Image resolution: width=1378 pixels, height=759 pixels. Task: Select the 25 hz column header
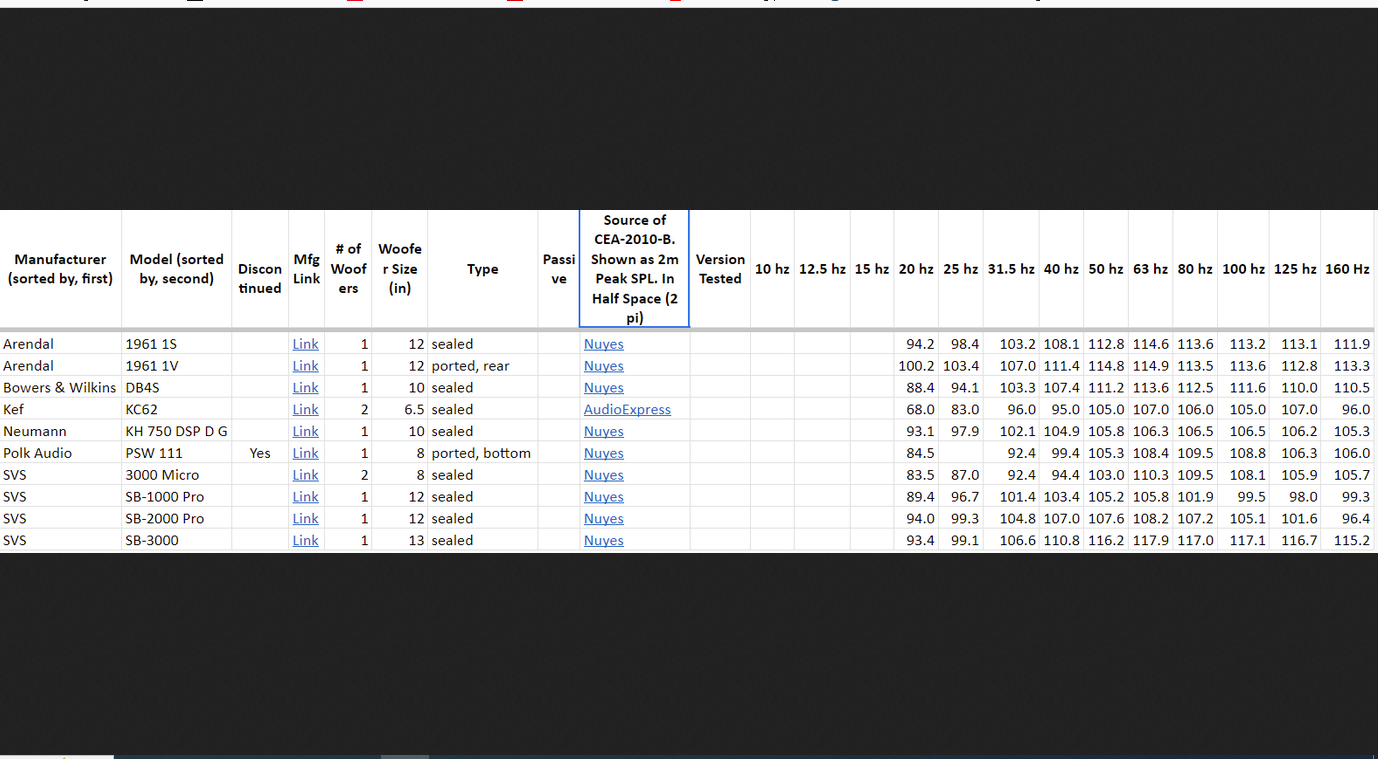click(x=960, y=269)
